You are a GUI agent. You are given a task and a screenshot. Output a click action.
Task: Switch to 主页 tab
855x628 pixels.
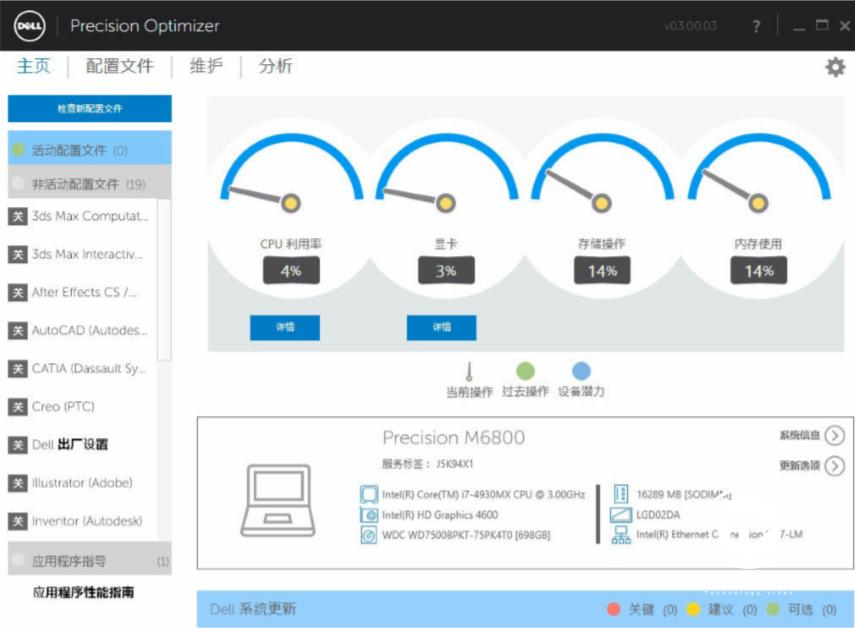(x=33, y=66)
